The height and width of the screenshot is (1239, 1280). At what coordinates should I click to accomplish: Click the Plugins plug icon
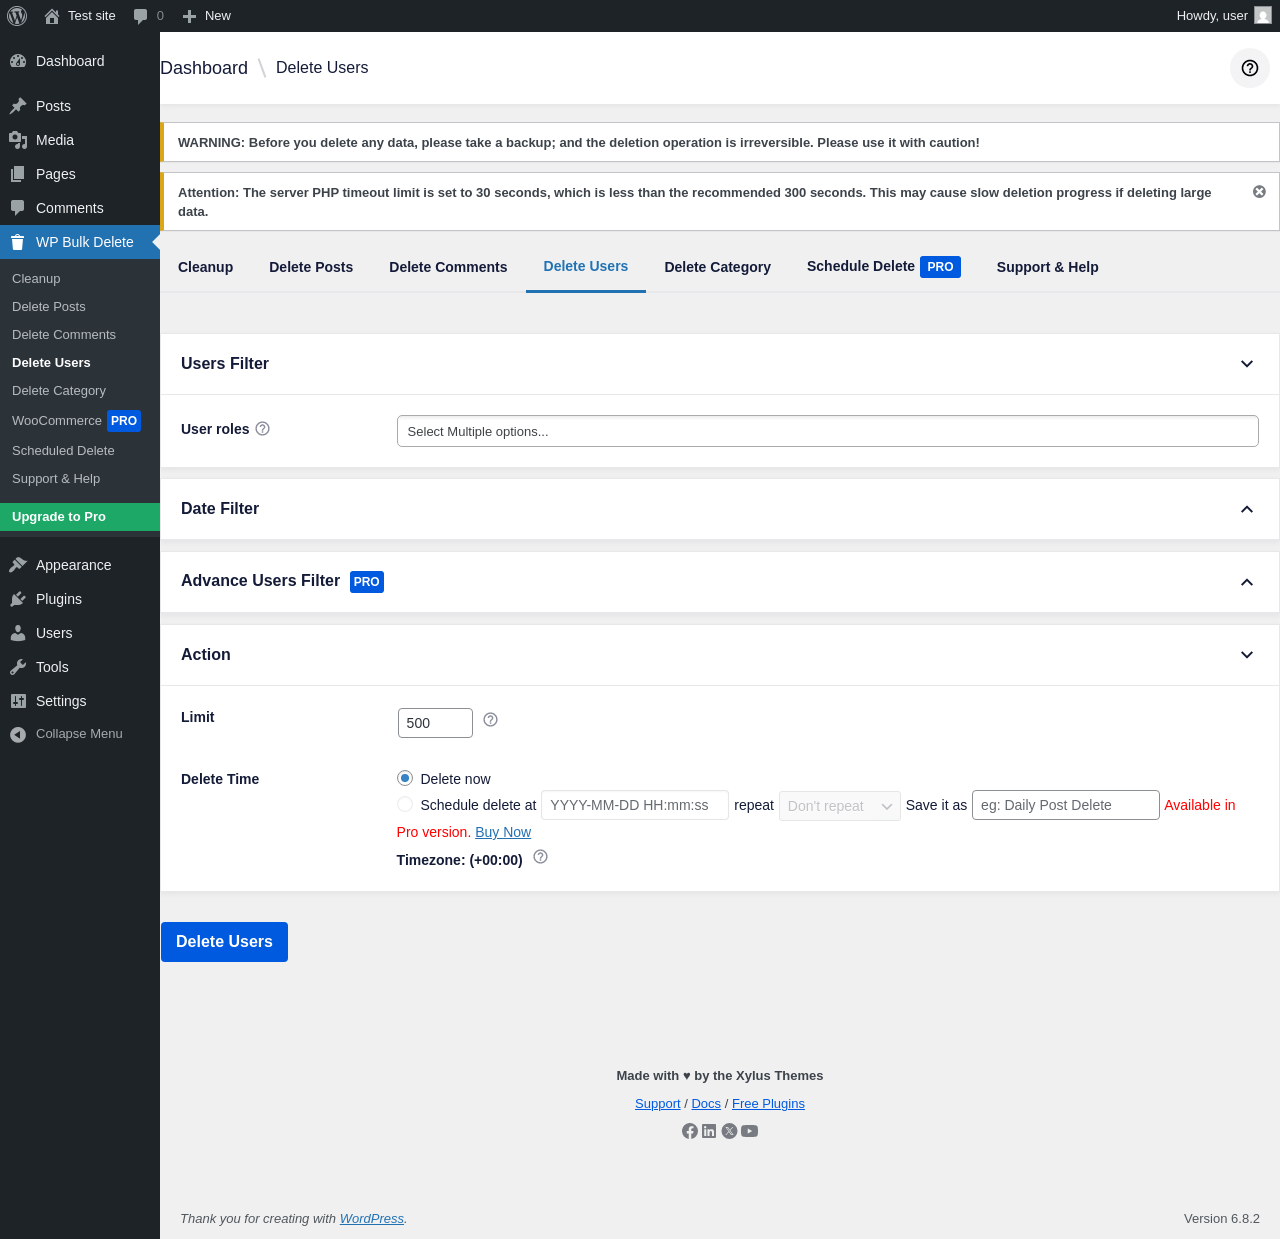point(18,599)
